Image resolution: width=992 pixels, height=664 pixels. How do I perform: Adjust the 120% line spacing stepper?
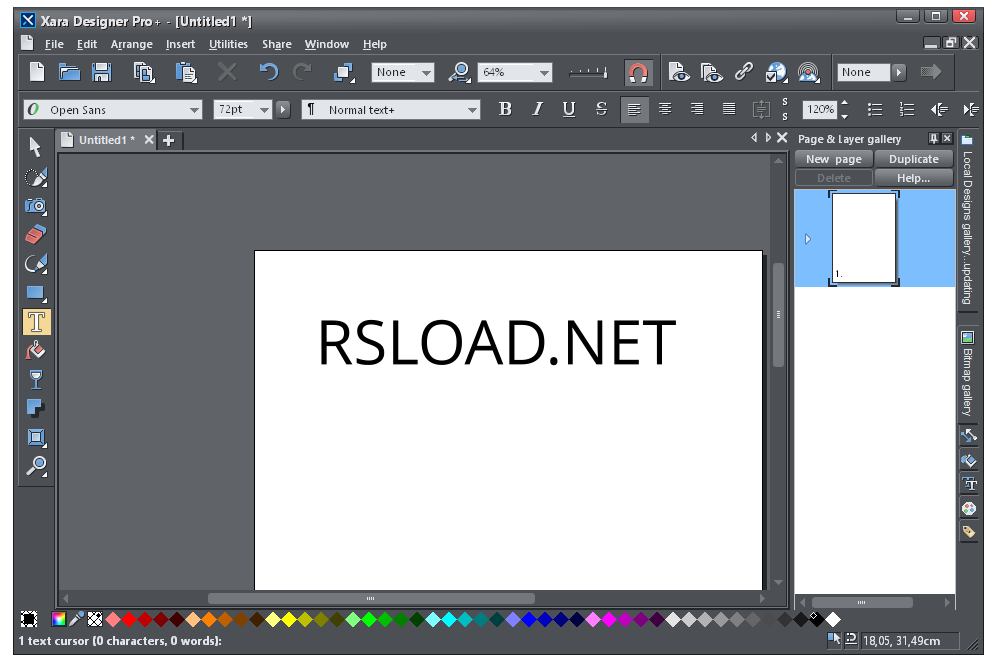[x=845, y=109]
